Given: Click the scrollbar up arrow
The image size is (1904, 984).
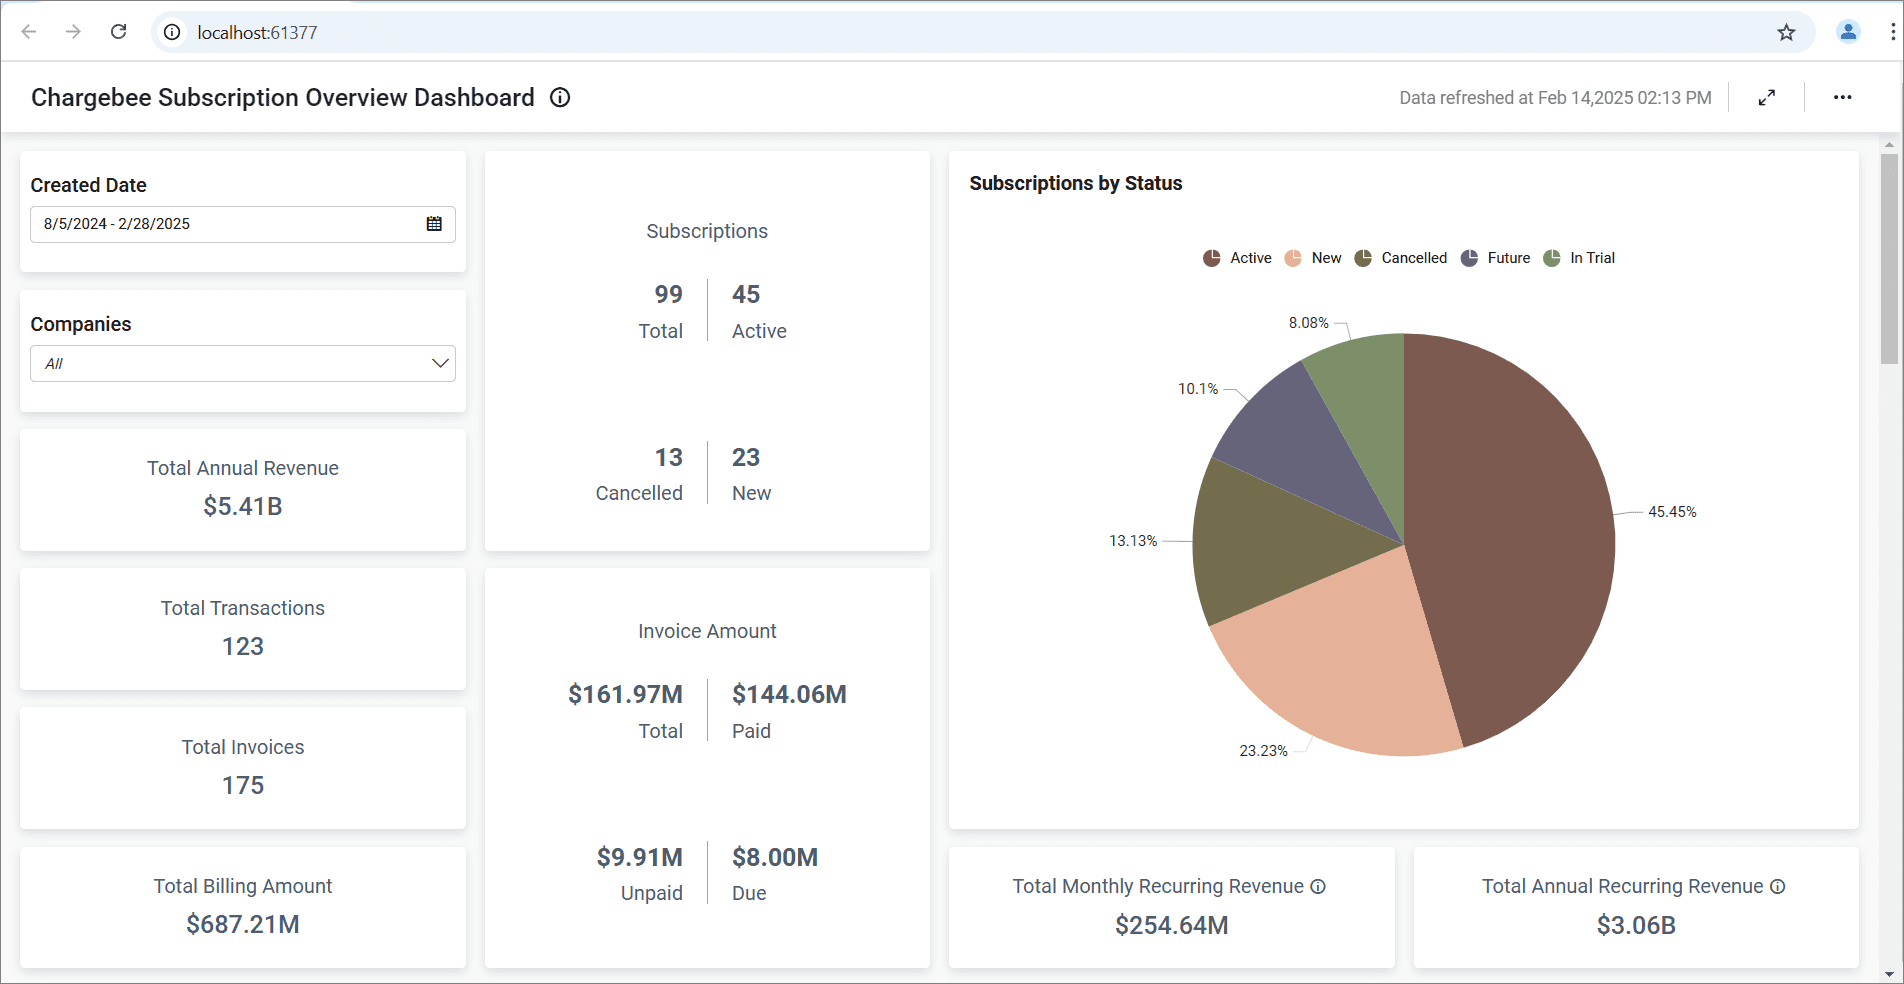Looking at the screenshot, I should click(1889, 144).
